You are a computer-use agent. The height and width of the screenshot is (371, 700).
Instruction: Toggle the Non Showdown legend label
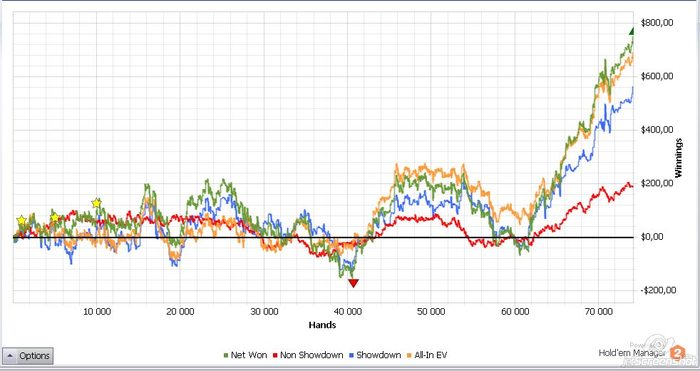pyautogui.click(x=312, y=355)
